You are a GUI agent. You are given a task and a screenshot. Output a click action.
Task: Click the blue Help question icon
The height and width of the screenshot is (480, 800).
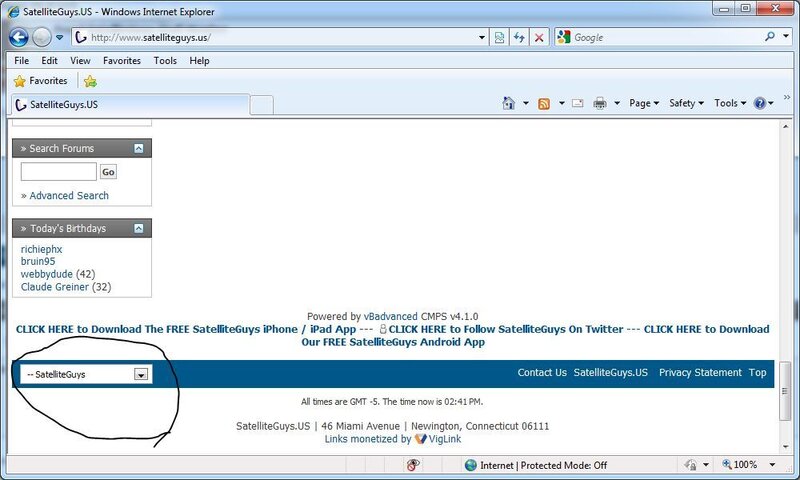click(x=760, y=103)
